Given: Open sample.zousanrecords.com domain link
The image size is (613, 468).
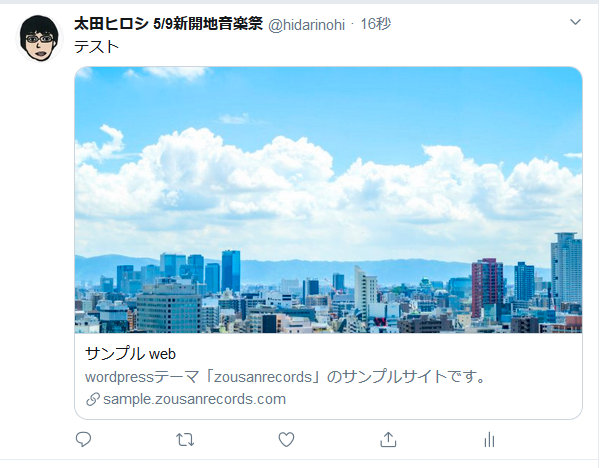Looking at the screenshot, I should (x=194, y=399).
